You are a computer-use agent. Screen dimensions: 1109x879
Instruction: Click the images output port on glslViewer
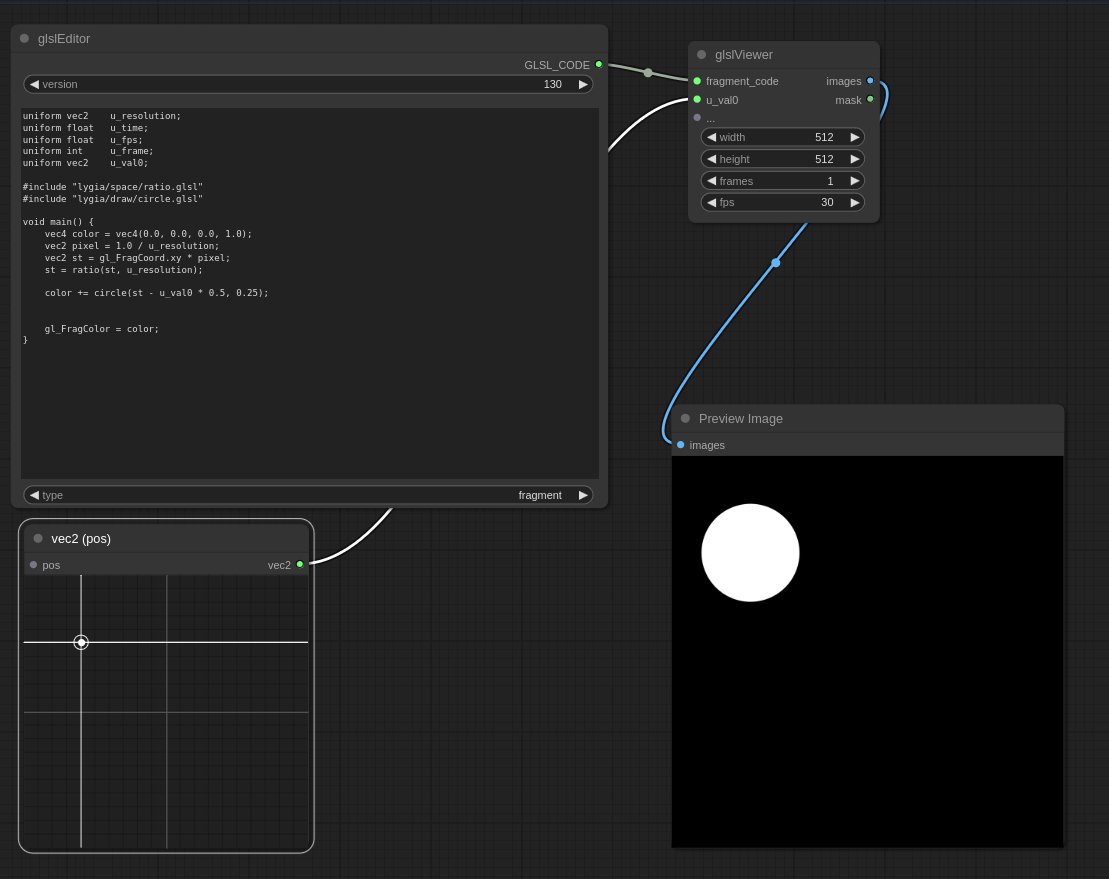click(870, 81)
